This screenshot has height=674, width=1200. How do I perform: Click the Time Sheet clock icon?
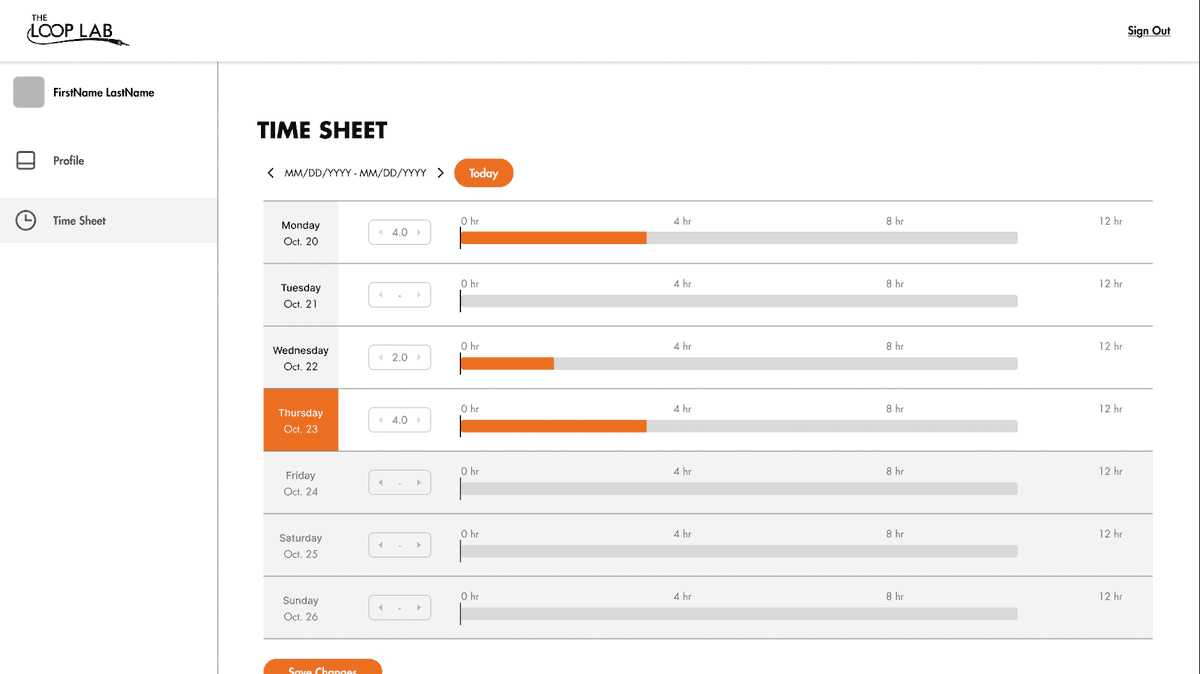[x=26, y=220]
